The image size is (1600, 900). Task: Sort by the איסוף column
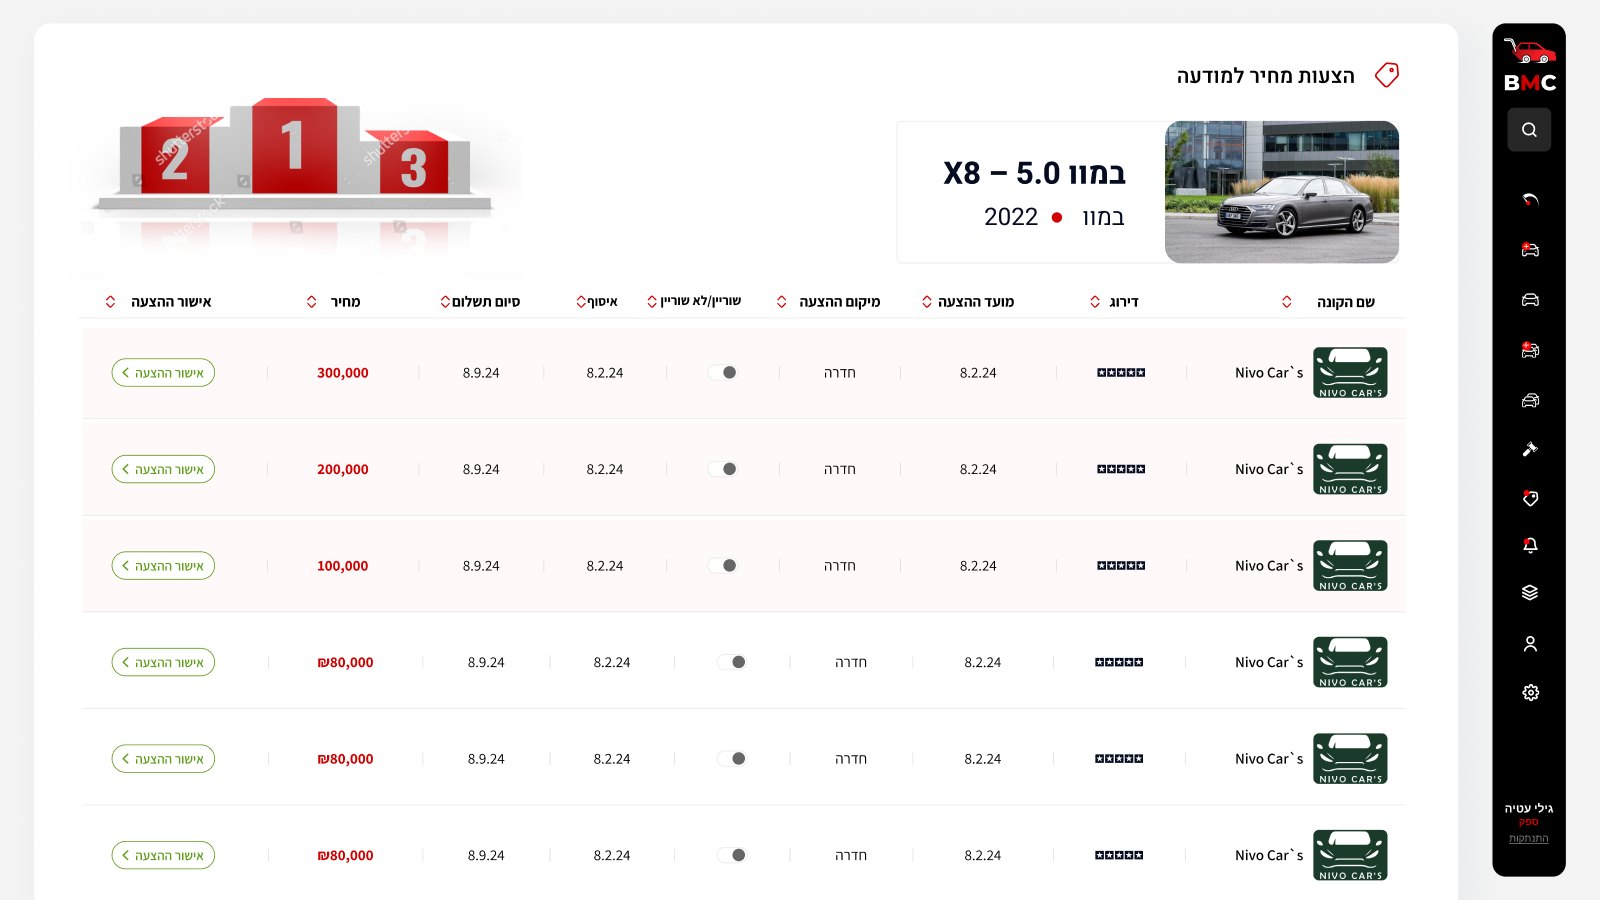click(x=581, y=302)
